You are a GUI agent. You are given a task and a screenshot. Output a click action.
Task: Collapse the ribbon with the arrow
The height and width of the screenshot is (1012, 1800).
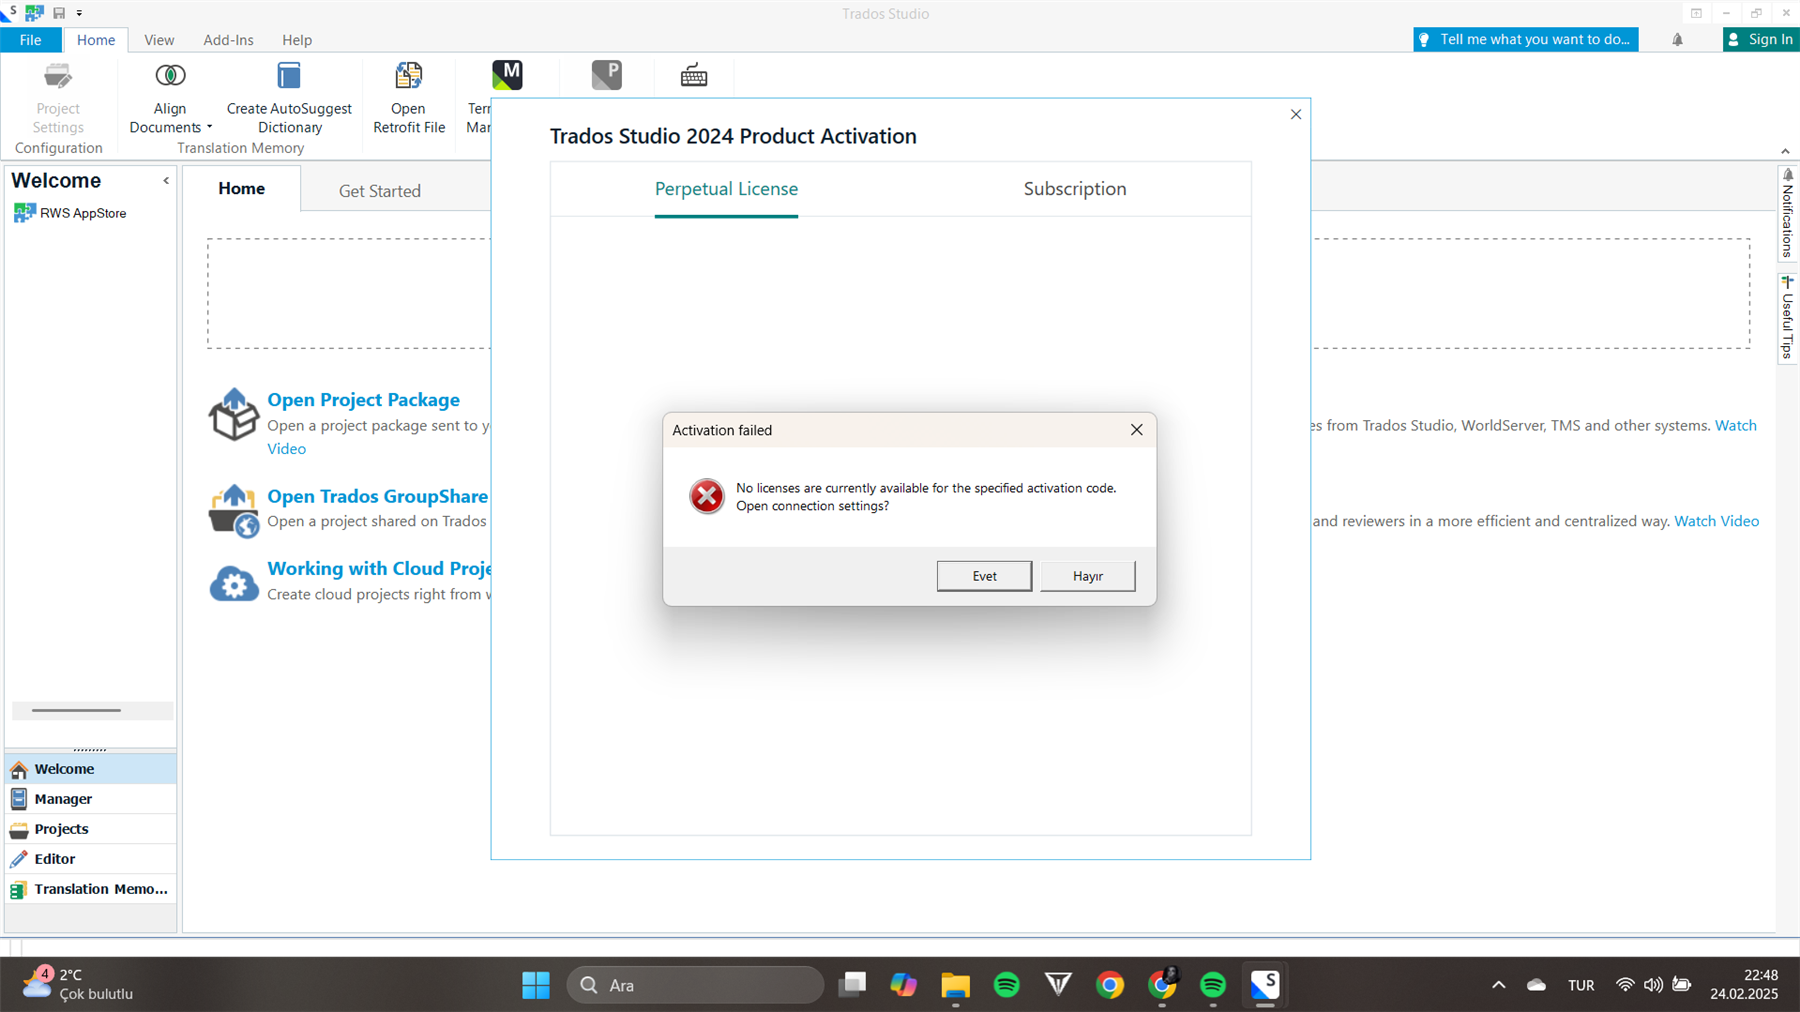1785,151
